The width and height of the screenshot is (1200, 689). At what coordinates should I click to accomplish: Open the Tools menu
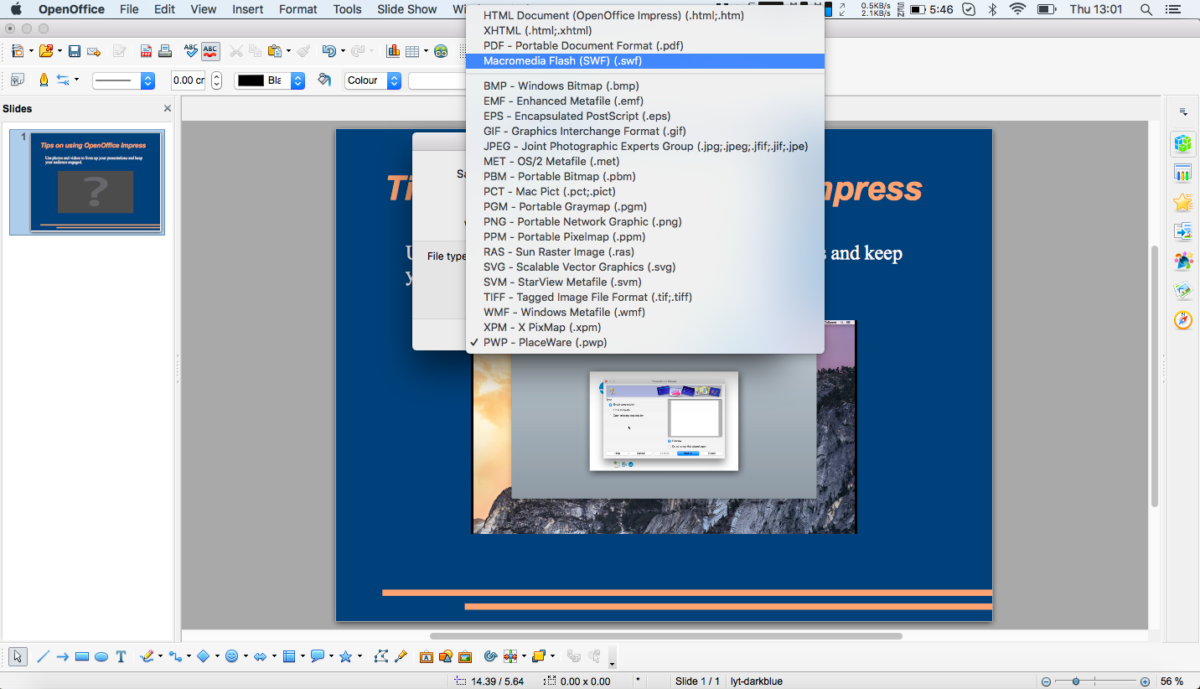point(347,9)
